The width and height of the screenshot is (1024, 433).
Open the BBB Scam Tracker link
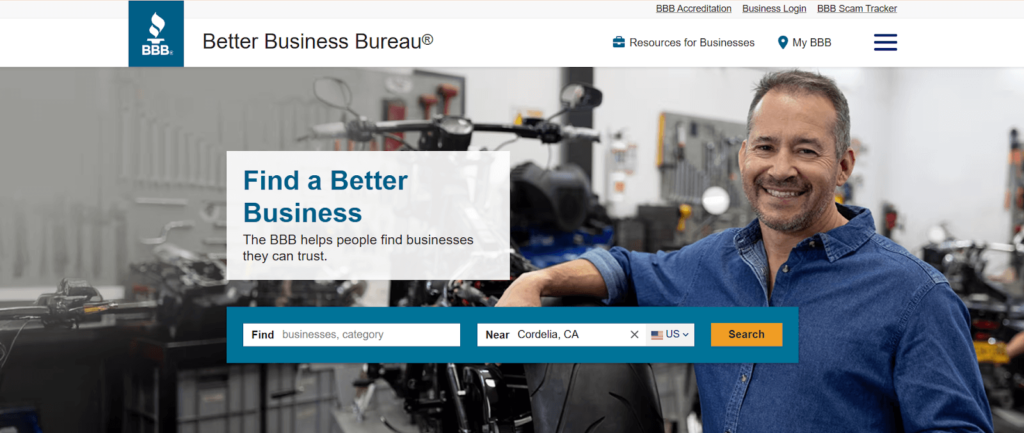pos(857,8)
